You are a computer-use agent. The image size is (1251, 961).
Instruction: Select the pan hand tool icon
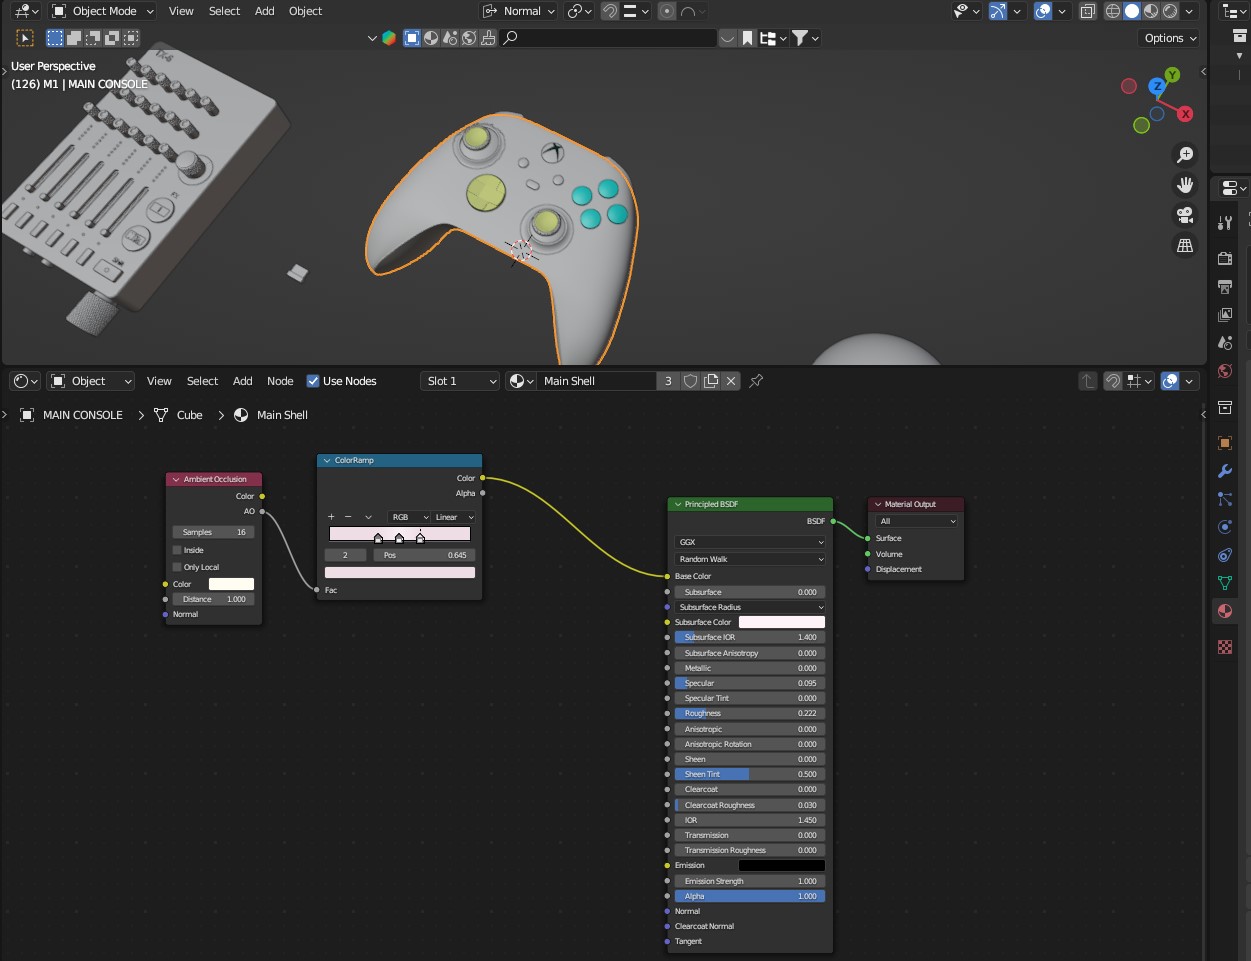coord(1185,185)
